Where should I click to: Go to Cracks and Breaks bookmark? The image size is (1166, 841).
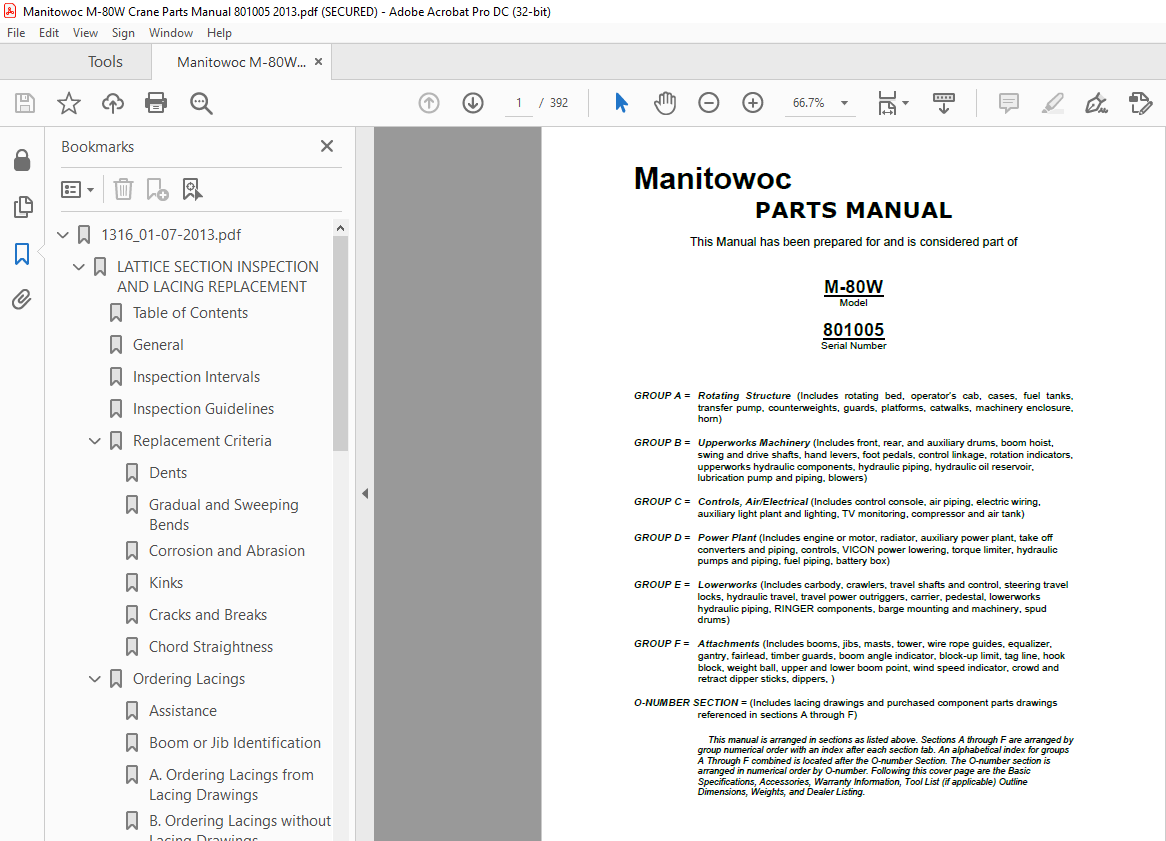[x=207, y=615]
